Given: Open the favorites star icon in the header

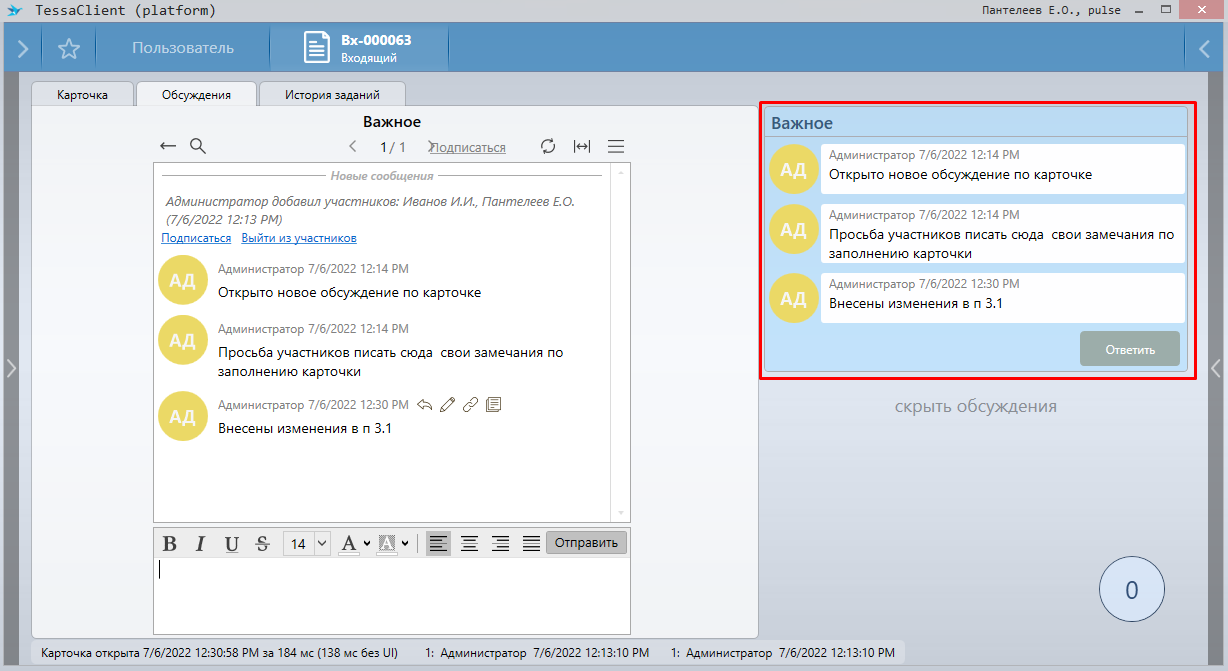Looking at the screenshot, I should tap(68, 49).
